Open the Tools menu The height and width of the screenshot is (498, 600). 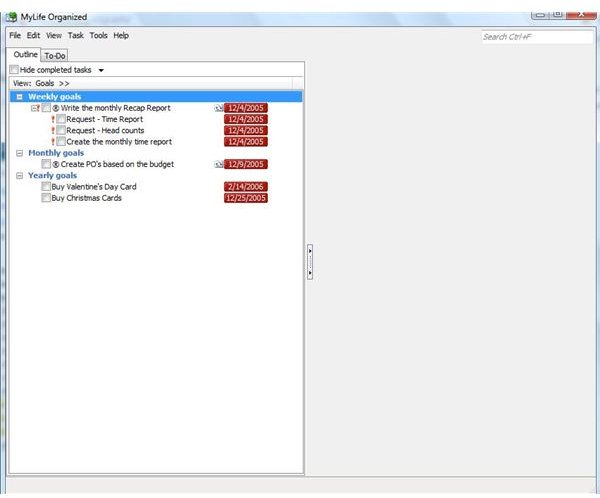[x=98, y=36]
